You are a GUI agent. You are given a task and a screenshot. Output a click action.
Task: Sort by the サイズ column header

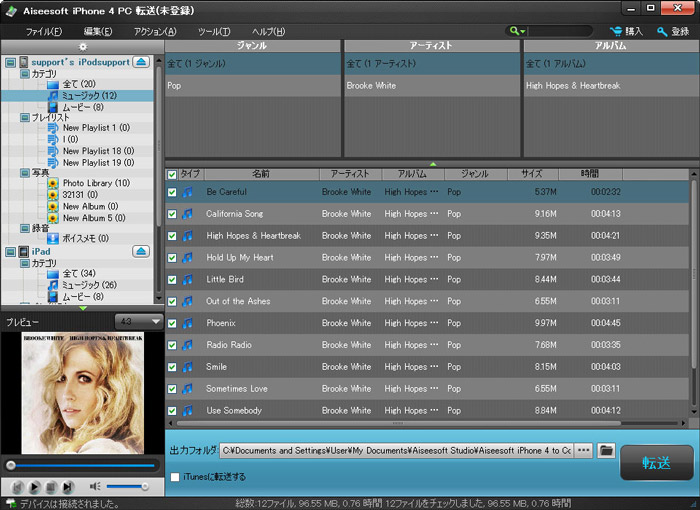[533, 174]
